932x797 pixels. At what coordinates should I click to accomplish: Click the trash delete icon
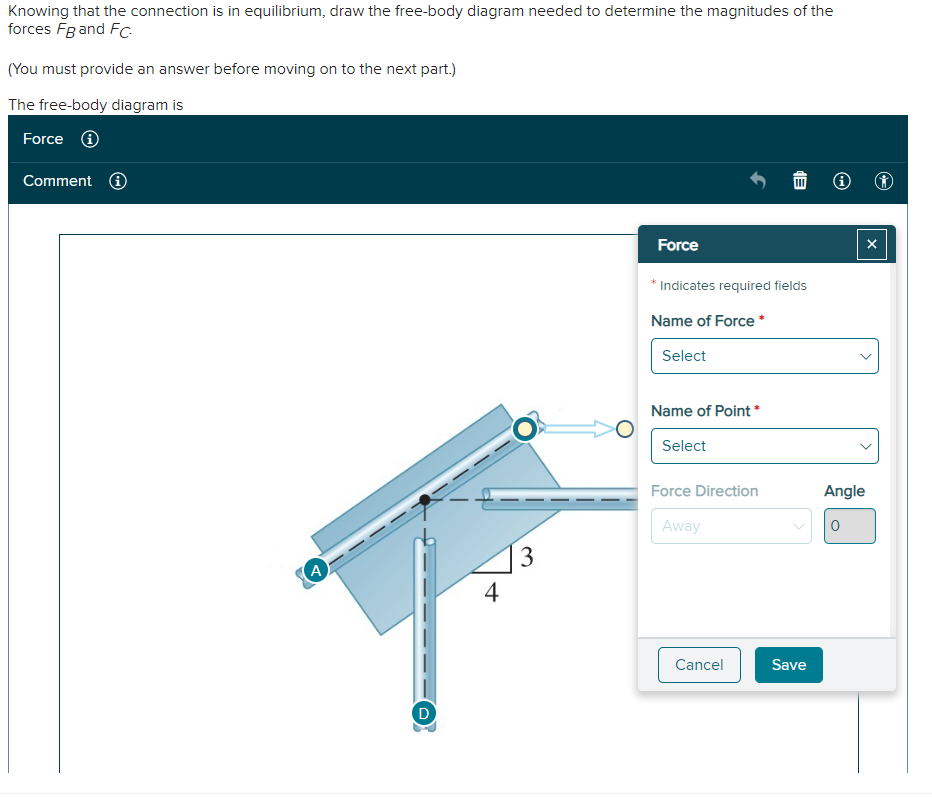(799, 181)
